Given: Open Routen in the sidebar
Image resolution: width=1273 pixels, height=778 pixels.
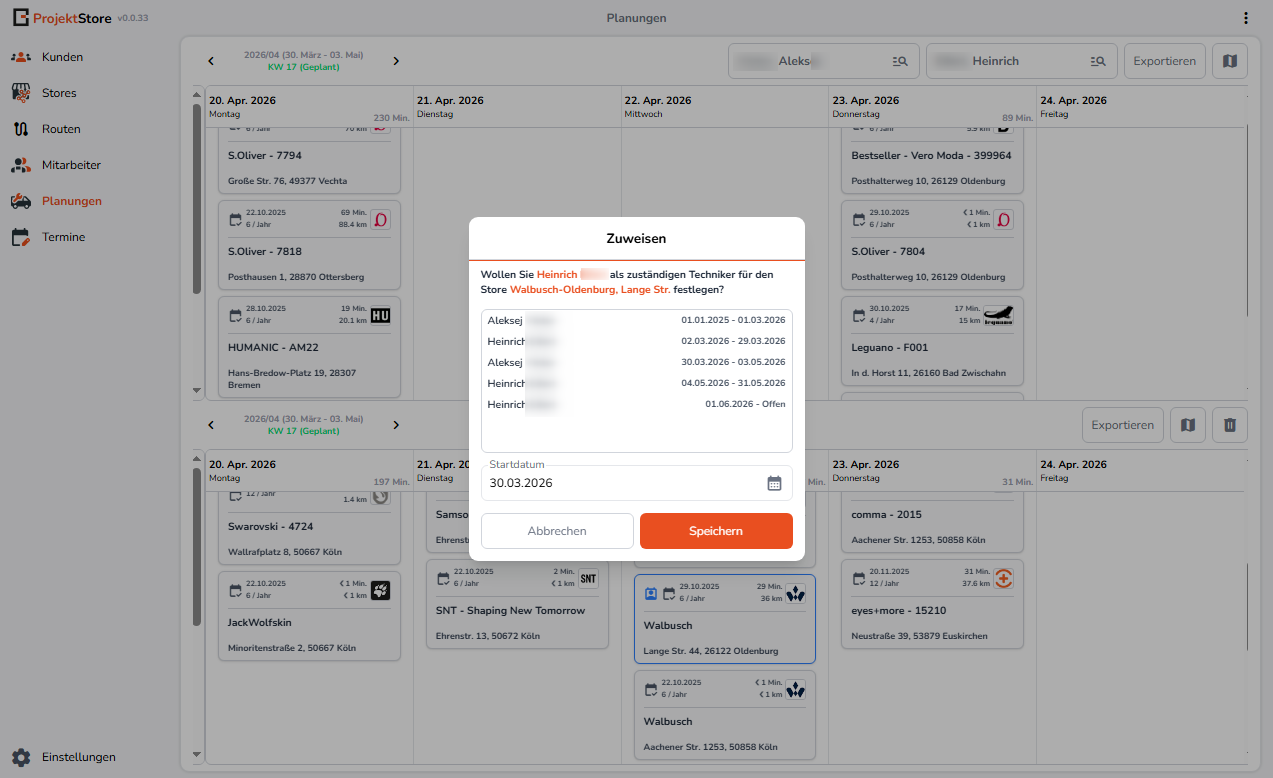Looking at the screenshot, I should pyautogui.click(x=61, y=129).
